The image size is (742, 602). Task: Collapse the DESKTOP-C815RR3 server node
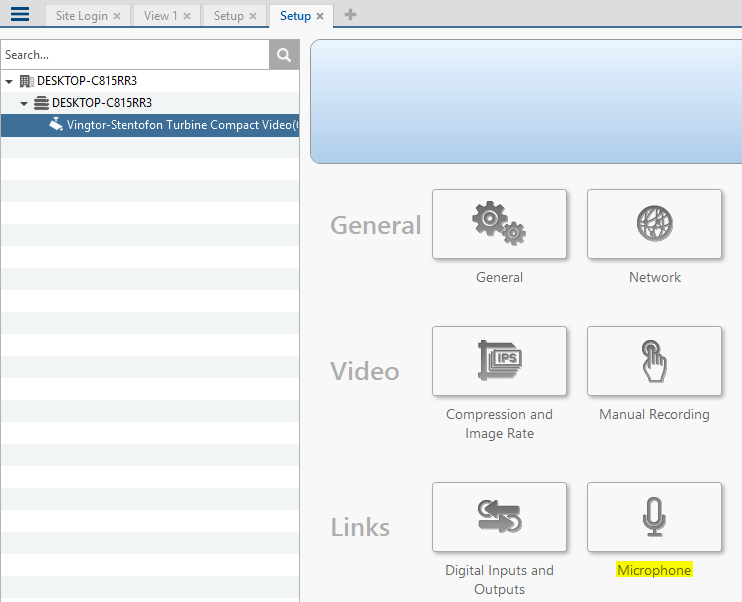(x=24, y=103)
